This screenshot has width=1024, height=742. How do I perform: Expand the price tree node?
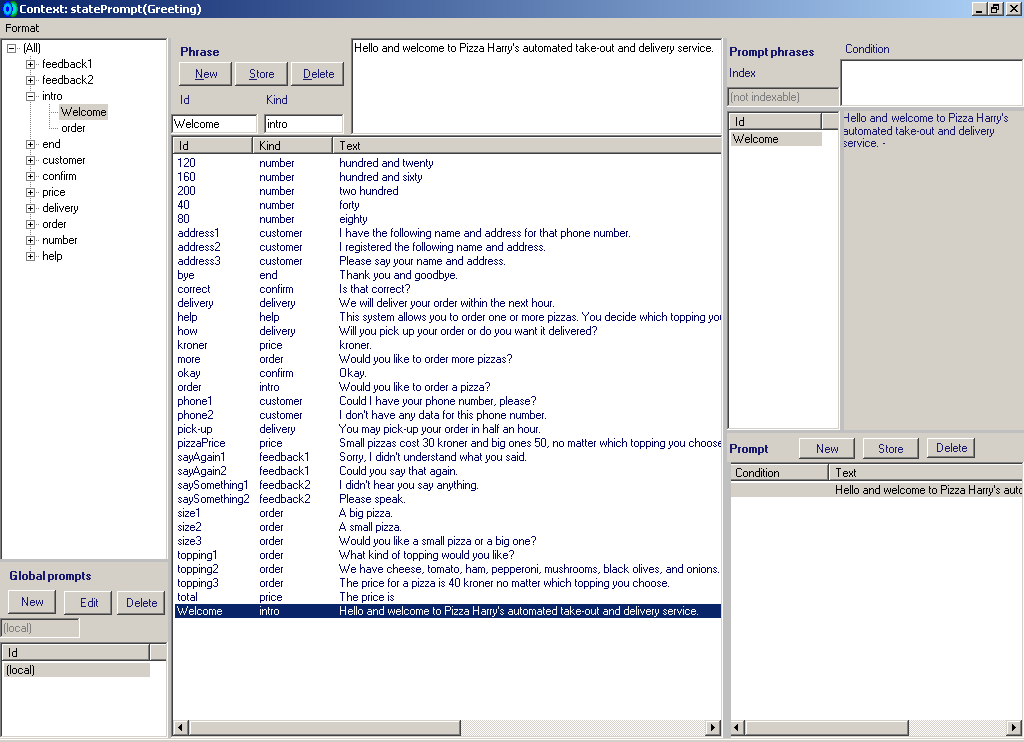(x=30, y=192)
